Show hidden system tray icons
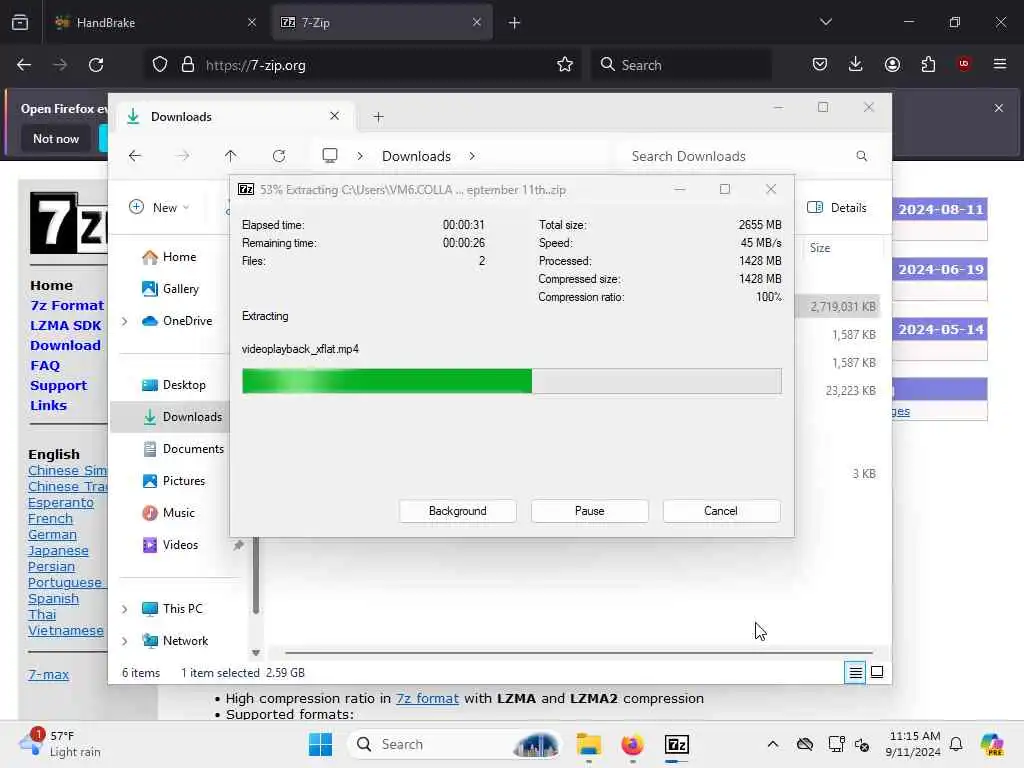This screenshot has width=1024, height=768. pyautogui.click(x=773, y=744)
